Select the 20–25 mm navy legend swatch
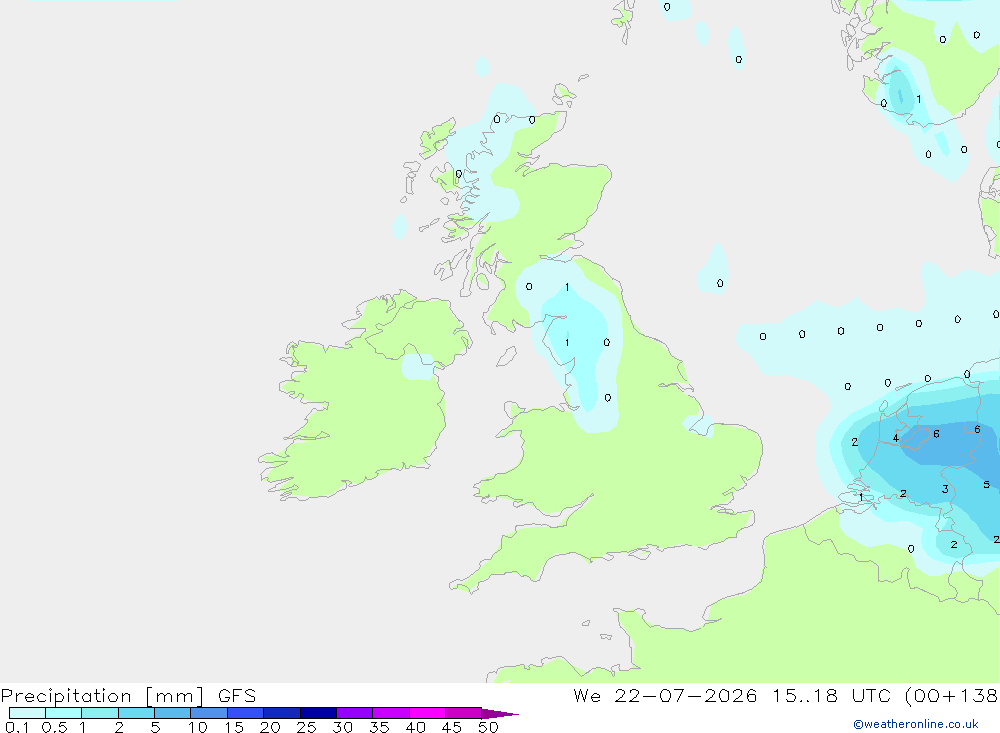The image size is (1000, 733). coord(282,713)
